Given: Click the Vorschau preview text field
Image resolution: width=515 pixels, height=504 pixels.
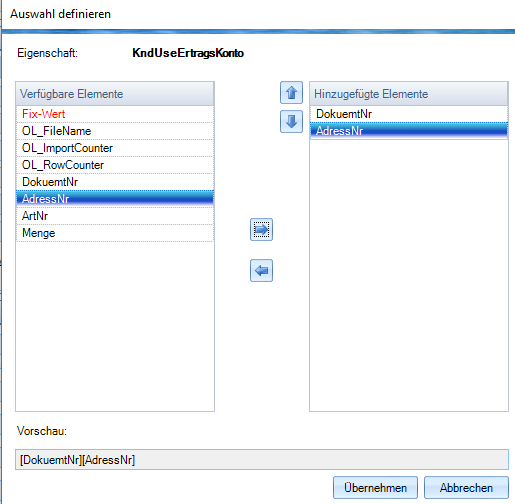Looking at the screenshot, I should (x=262, y=460).
